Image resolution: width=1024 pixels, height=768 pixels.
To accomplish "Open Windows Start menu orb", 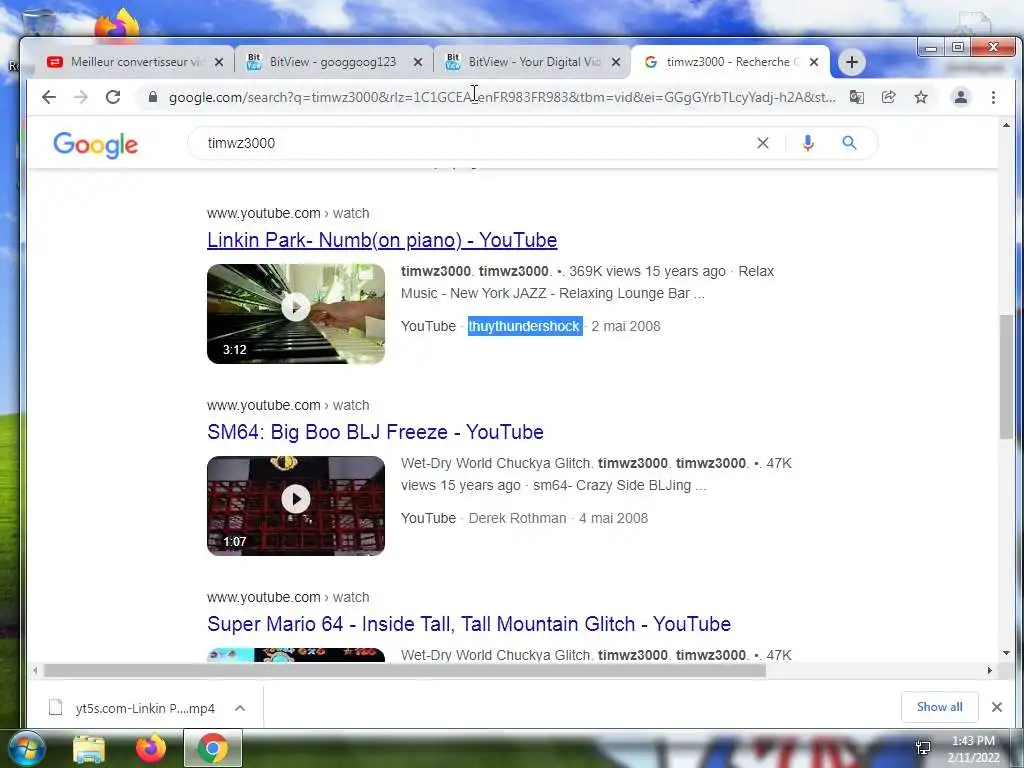I will tap(27, 748).
